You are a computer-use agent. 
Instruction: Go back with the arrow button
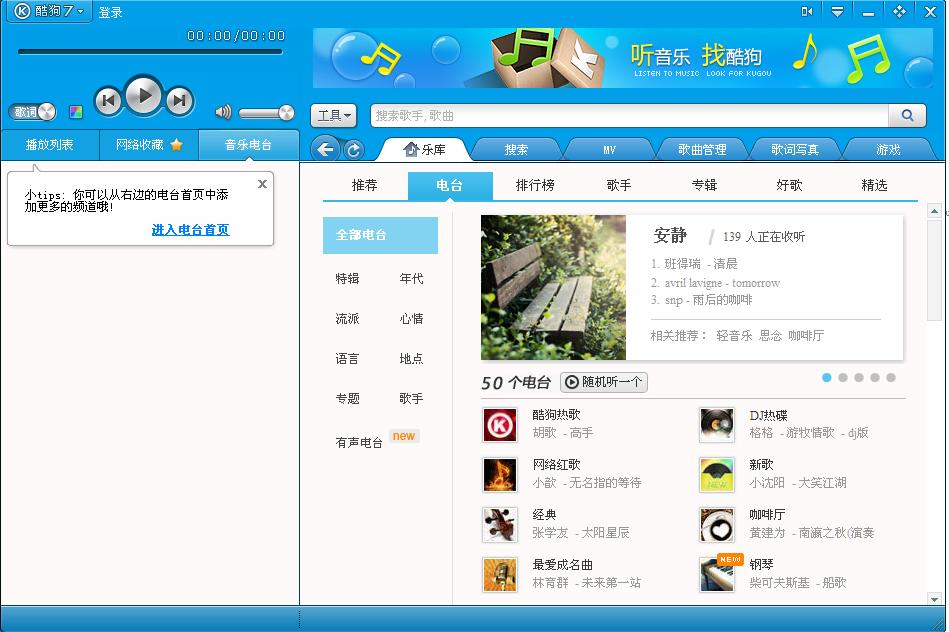tap(325, 149)
